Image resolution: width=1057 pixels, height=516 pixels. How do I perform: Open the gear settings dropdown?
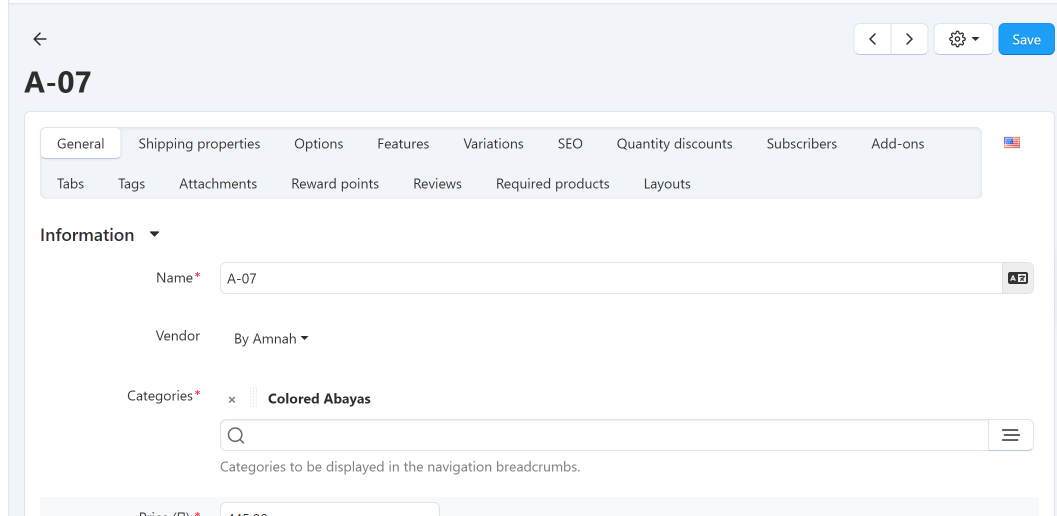[963, 39]
